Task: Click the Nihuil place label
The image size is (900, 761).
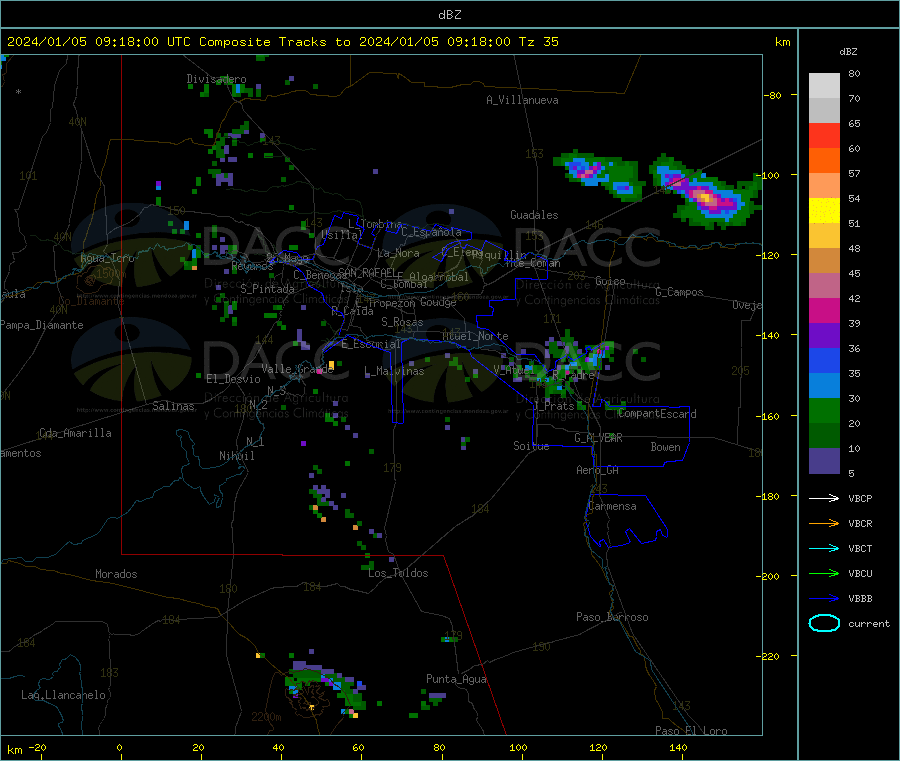Action: (236, 456)
